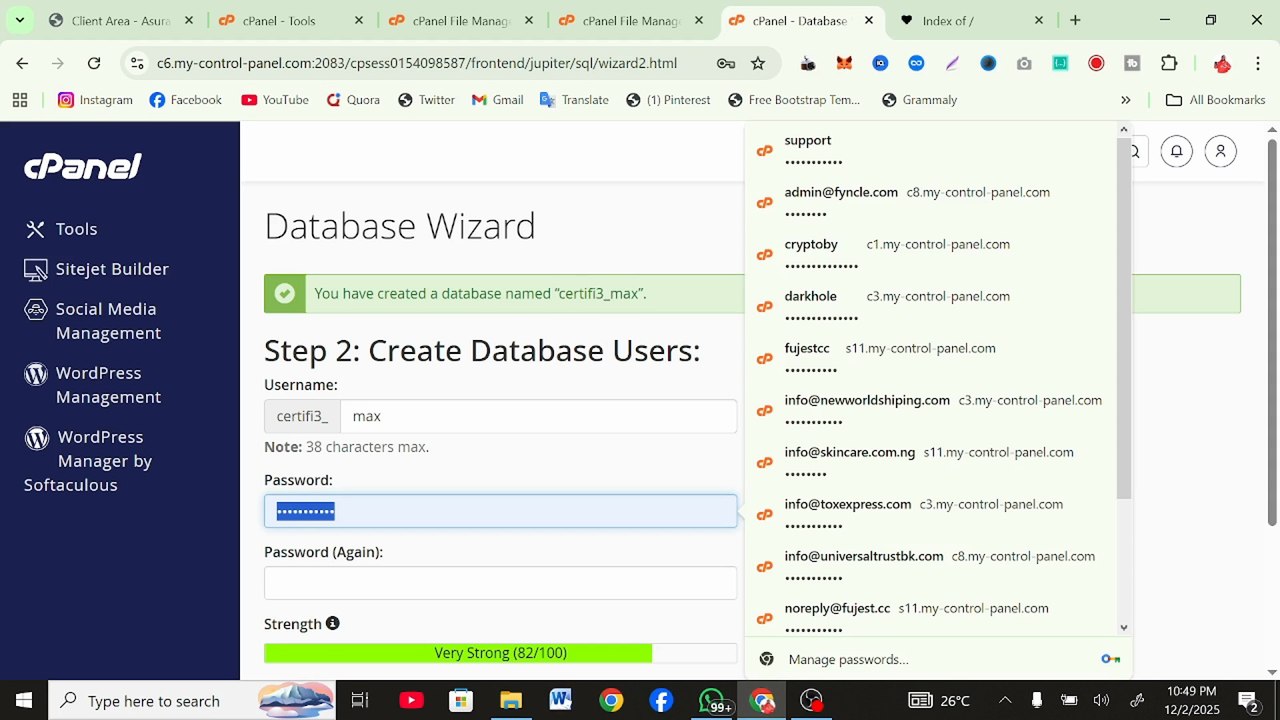Click Windows taskbar search box
This screenshot has height=720, width=1280.
(190, 700)
